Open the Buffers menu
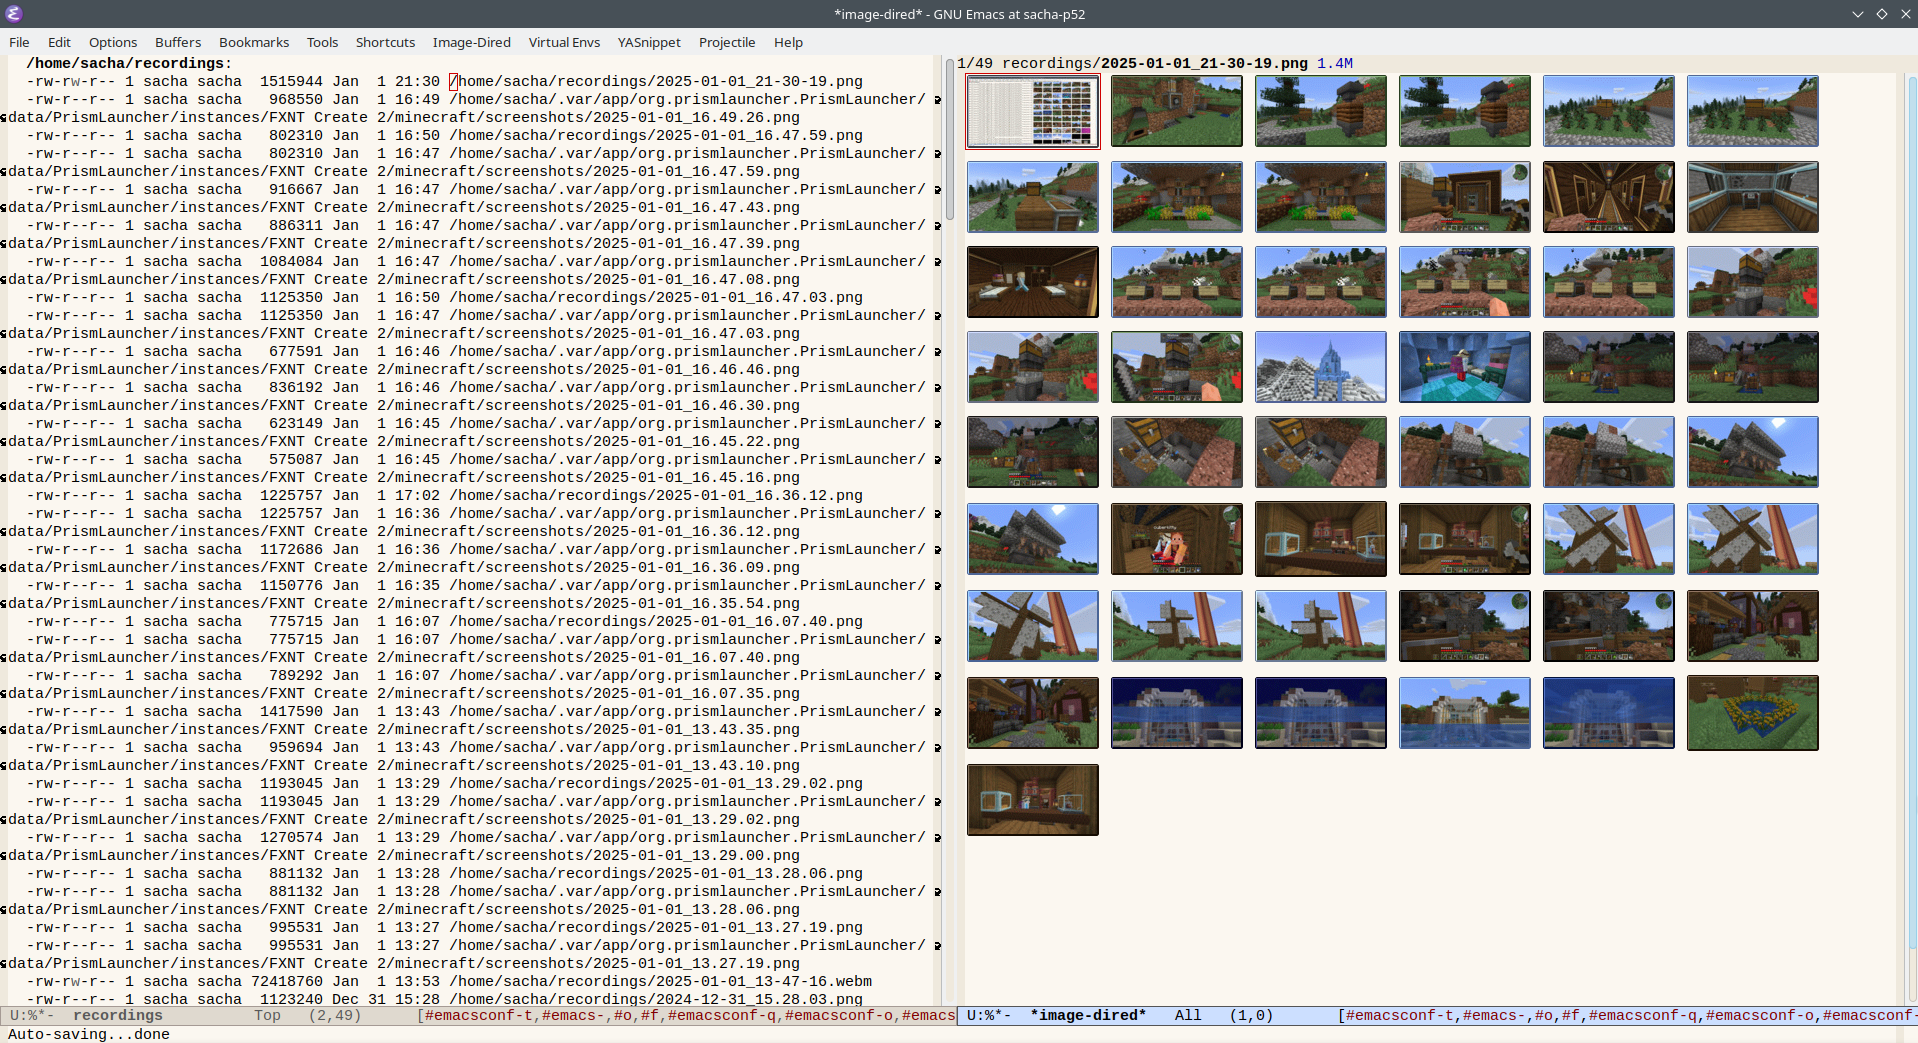Screen dimensions: 1918x1043 pos(178,42)
